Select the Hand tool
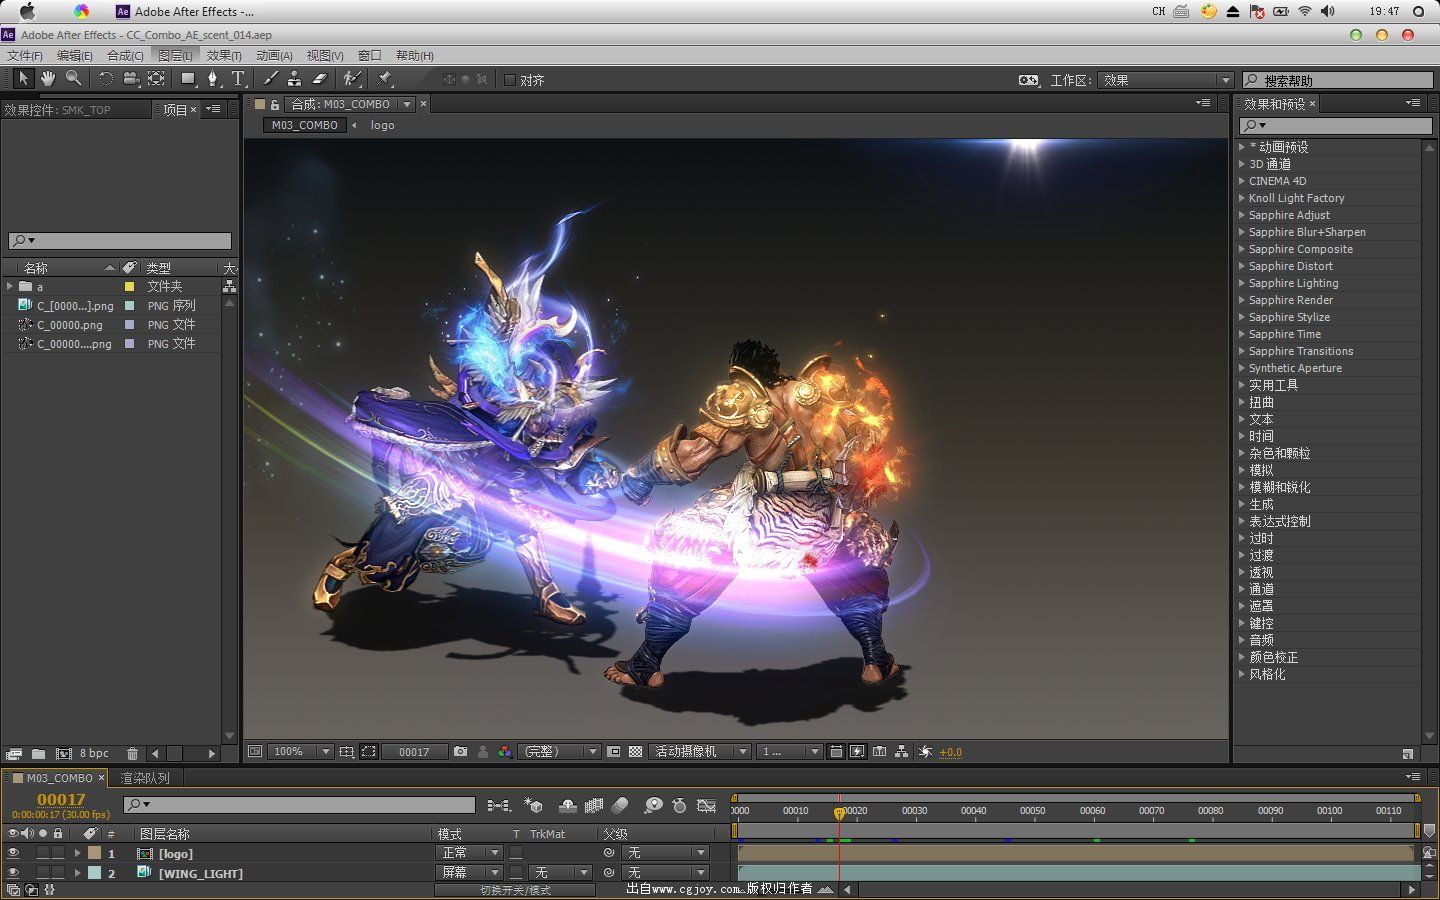The height and width of the screenshot is (900, 1440). tap(48, 79)
